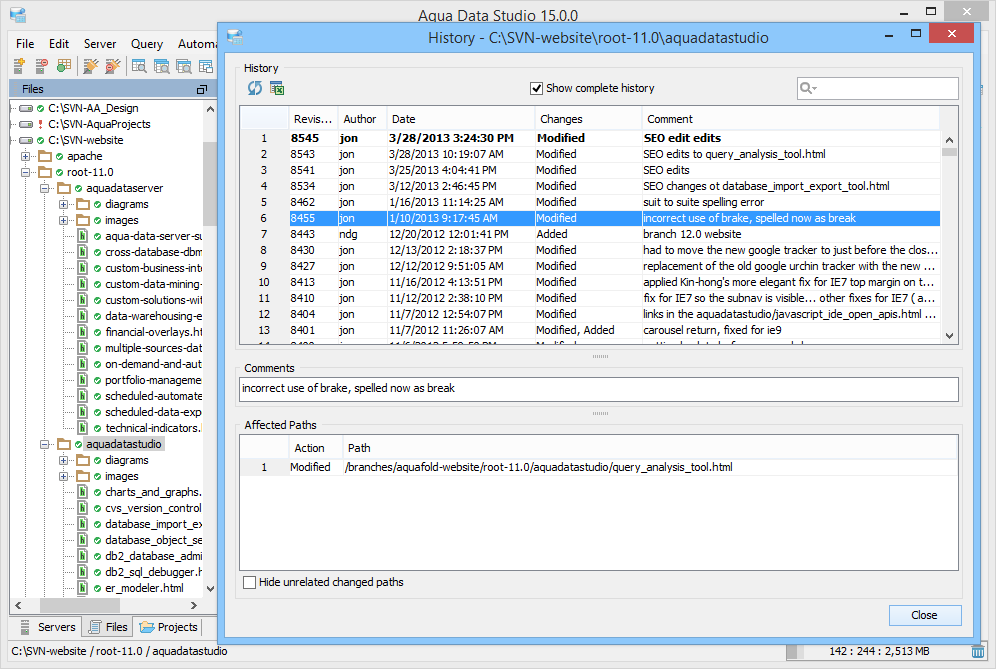Screen dimensions: 996x669
Task: Click Export to Excel icon in History
Action: (277, 88)
